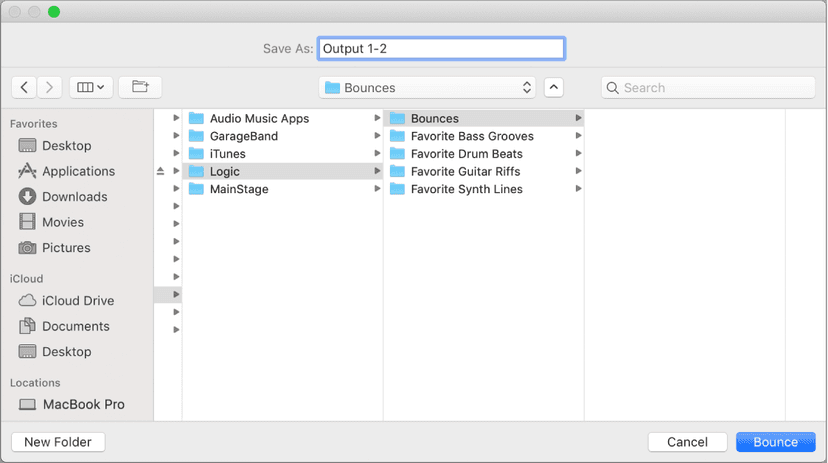Expand the arrow next to Favorite Bass Grooves
The width and height of the screenshot is (828, 463).
tap(578, 136)
